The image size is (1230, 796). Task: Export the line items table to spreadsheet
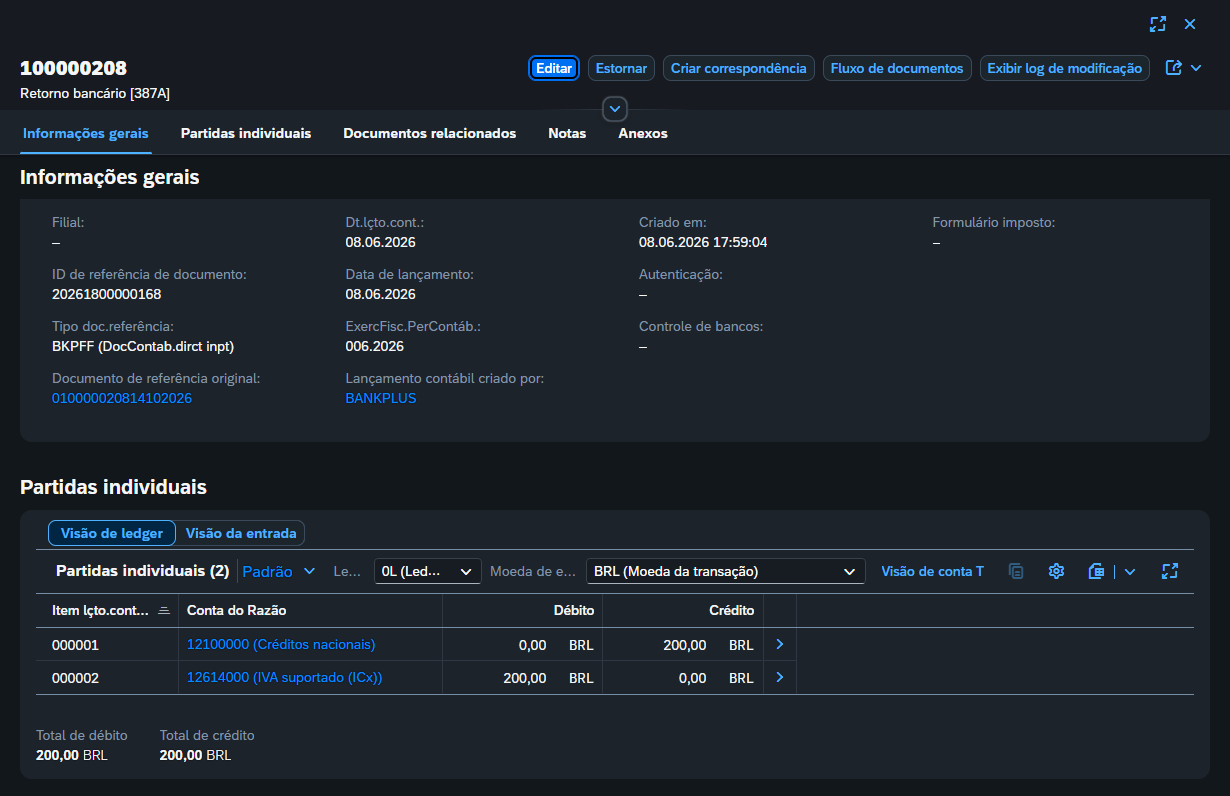tap(1096, 571)
